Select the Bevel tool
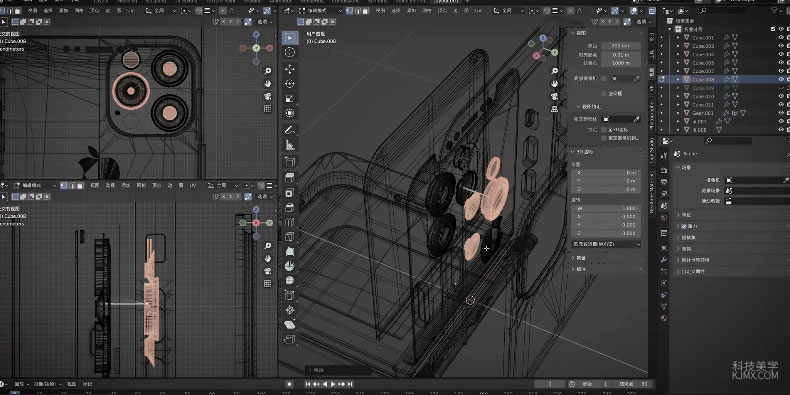Viewport: 790px width, 395px height. (290, 208)
